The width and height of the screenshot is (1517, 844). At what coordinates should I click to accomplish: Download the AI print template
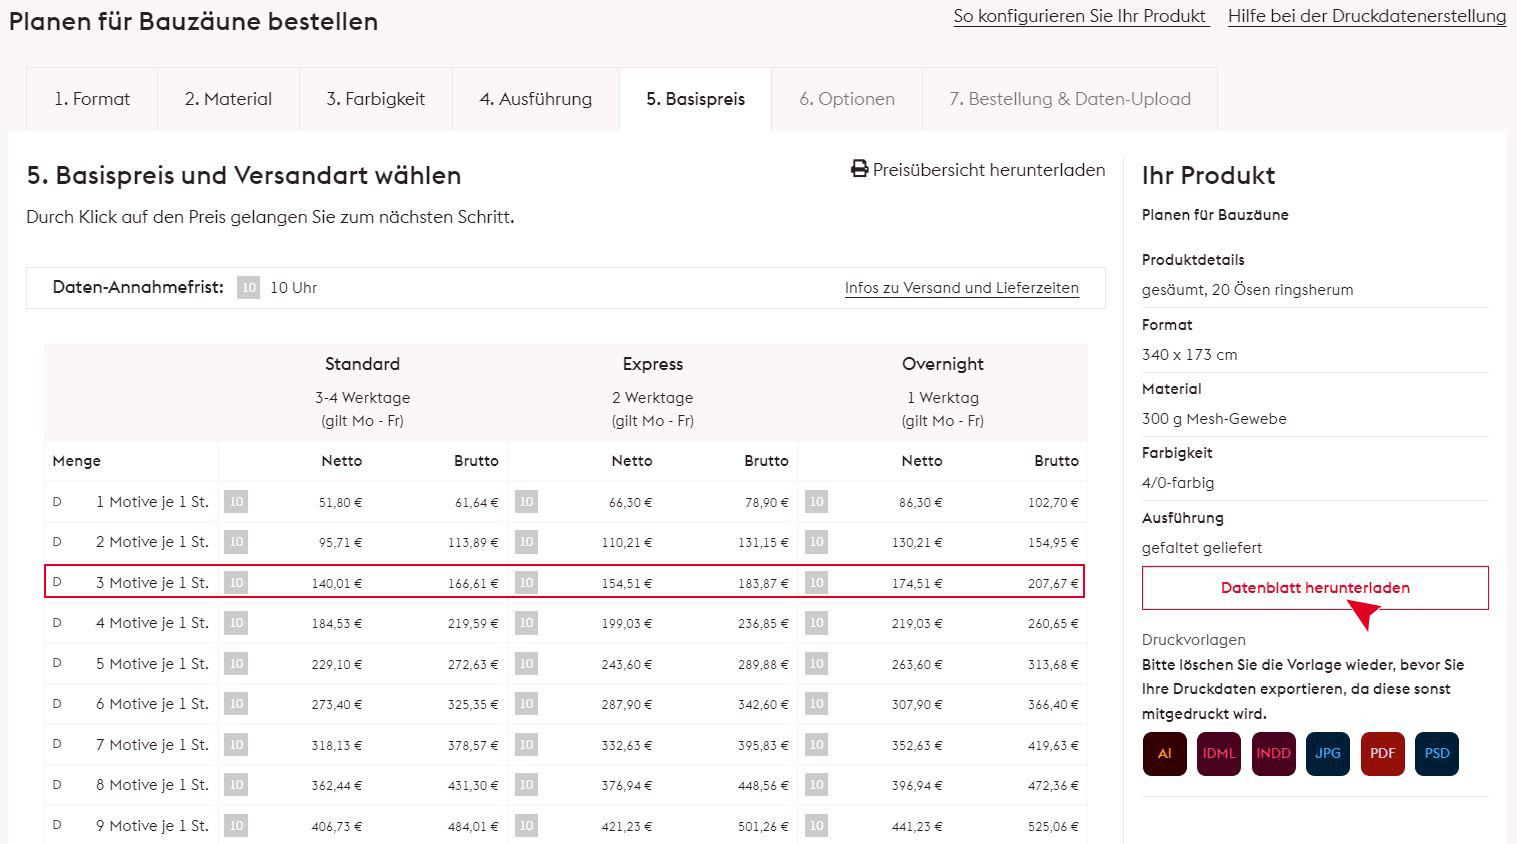[1164, 754]
